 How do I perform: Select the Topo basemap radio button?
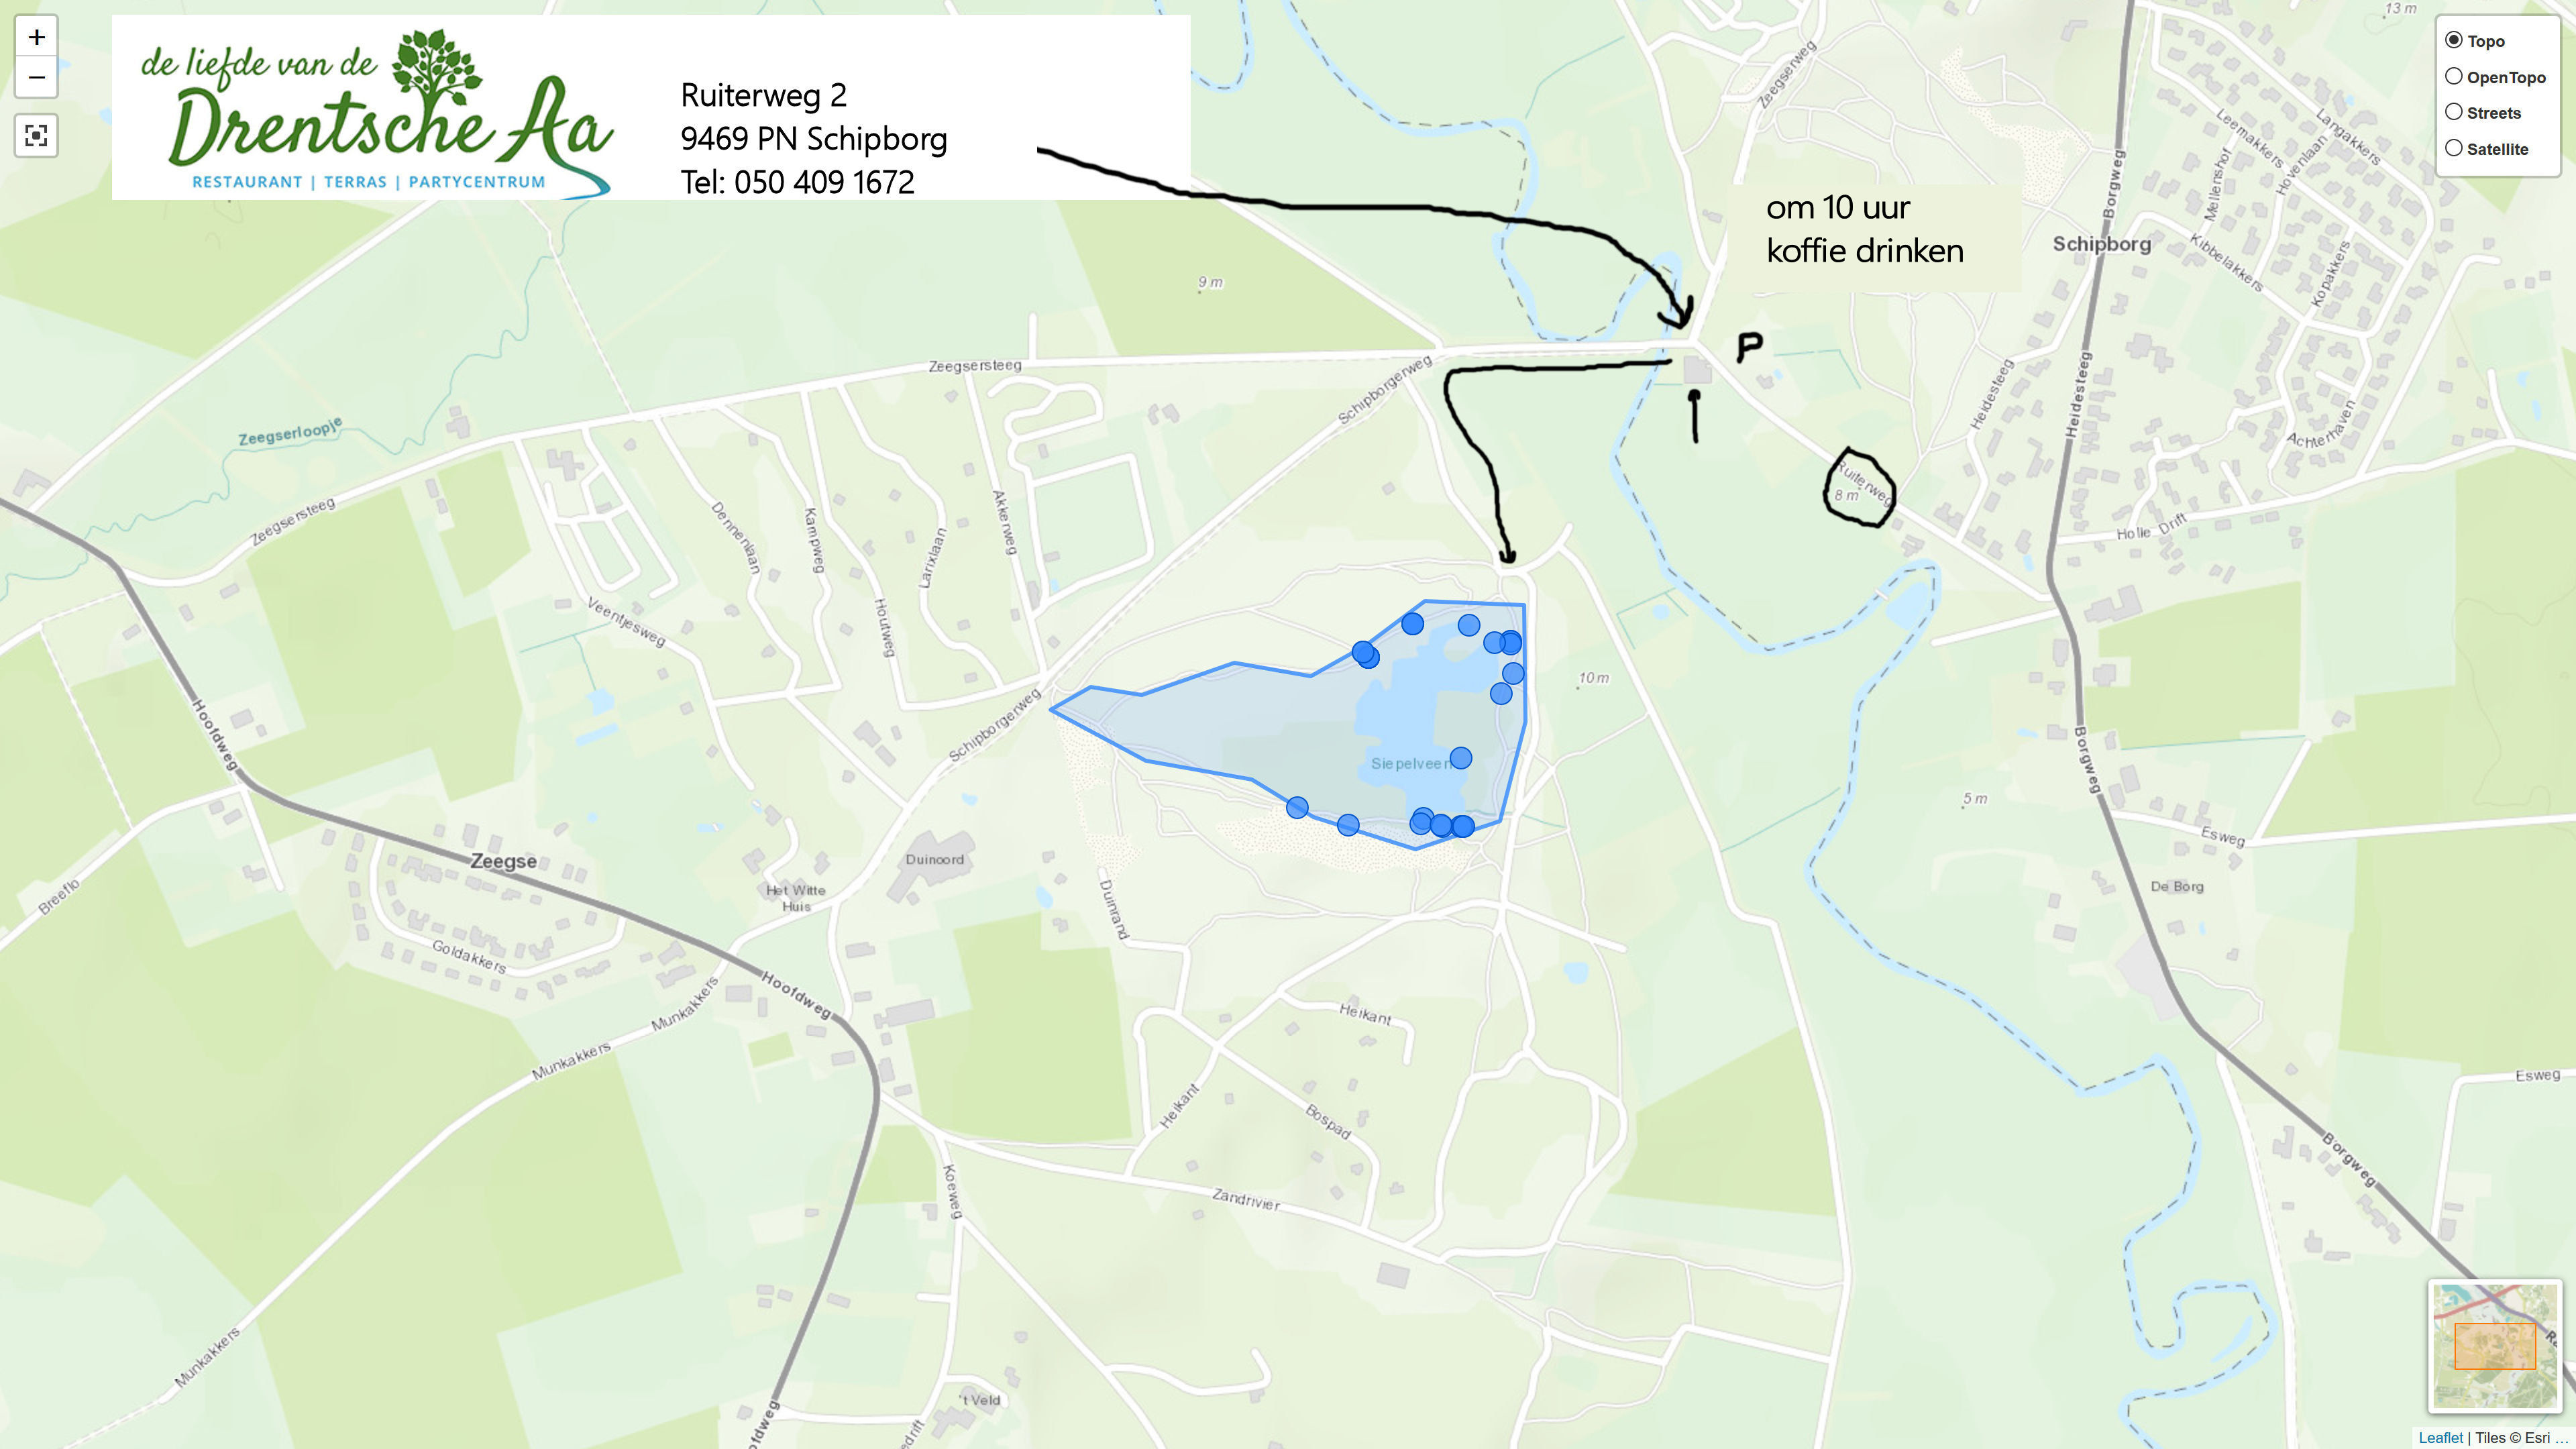pos(2454,40)
